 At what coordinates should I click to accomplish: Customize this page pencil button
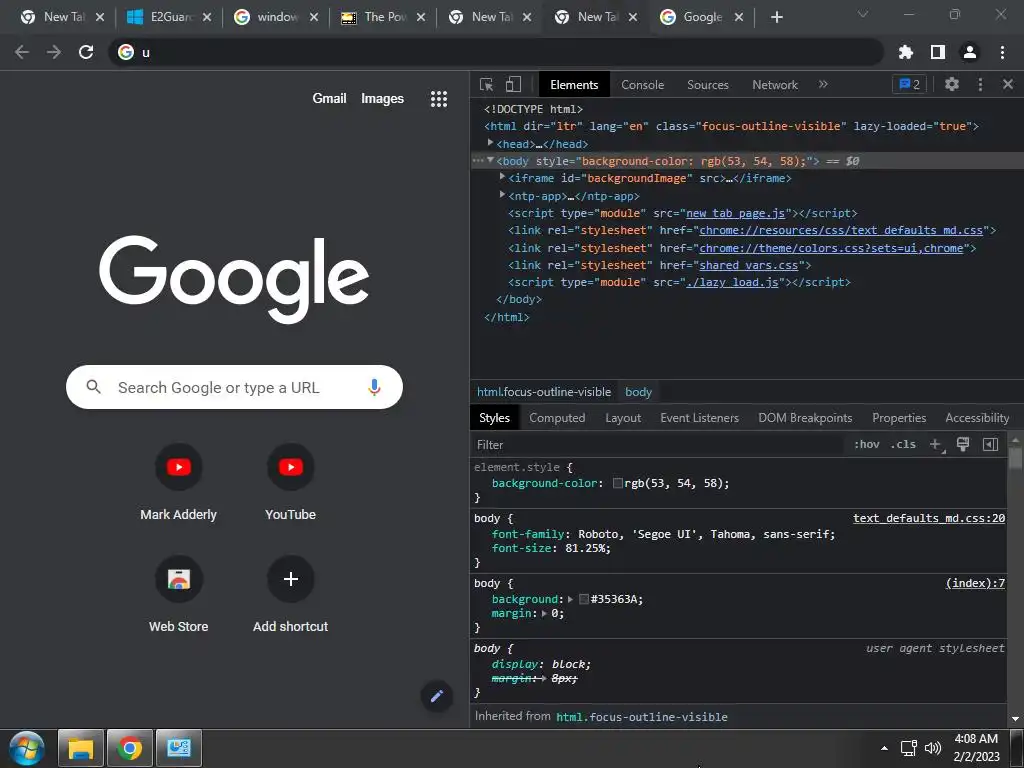coord(436,696)
